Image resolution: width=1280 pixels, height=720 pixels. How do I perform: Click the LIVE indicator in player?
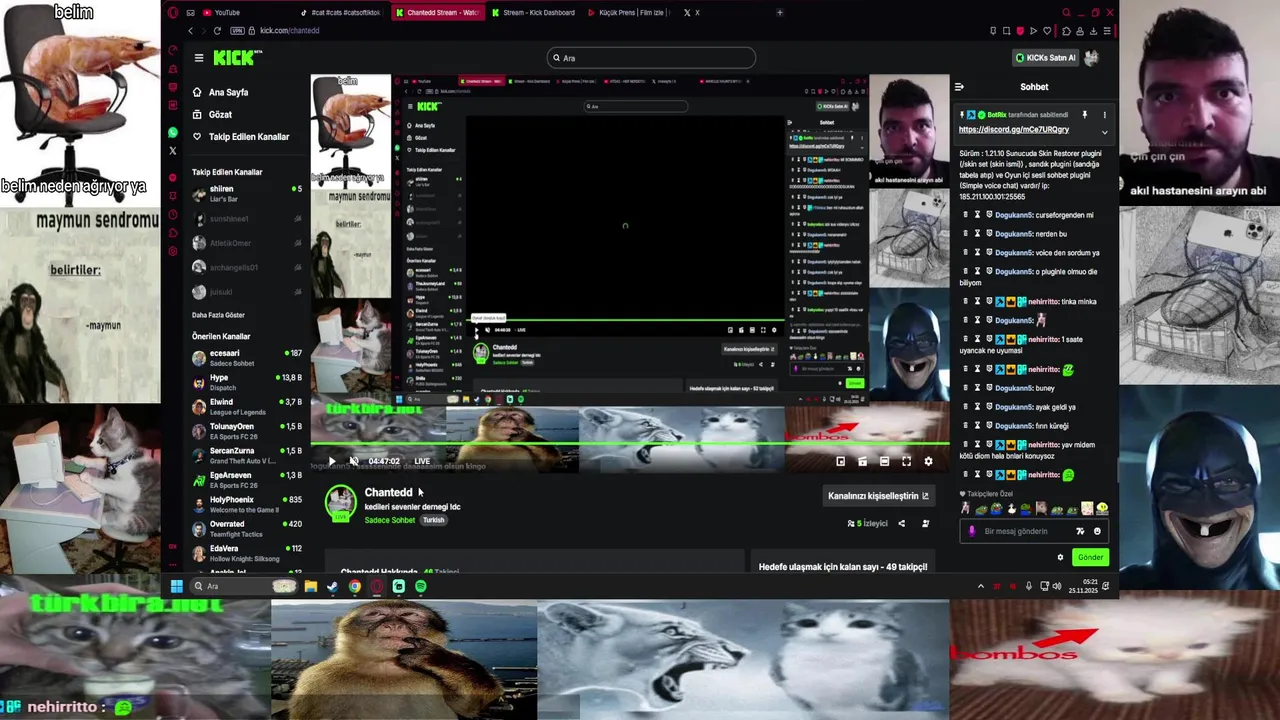pos(422,461)
